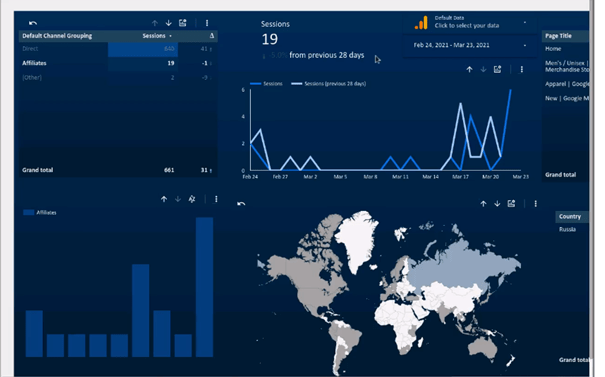Image resolution: width=605 pixels, height=377 pixels.
Task: Click the Sessions column sort arrow
Action: (170, 36)
